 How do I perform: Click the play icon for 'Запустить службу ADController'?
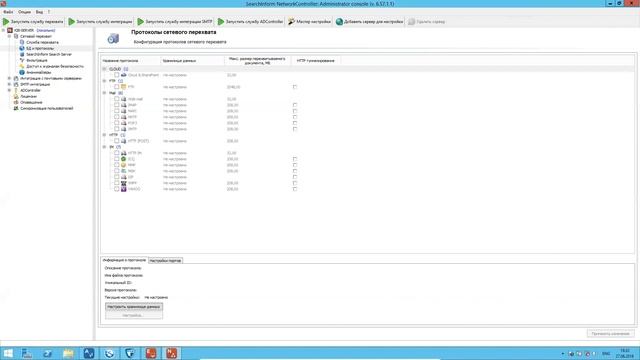pyautogui.click(x=221, y=22)
